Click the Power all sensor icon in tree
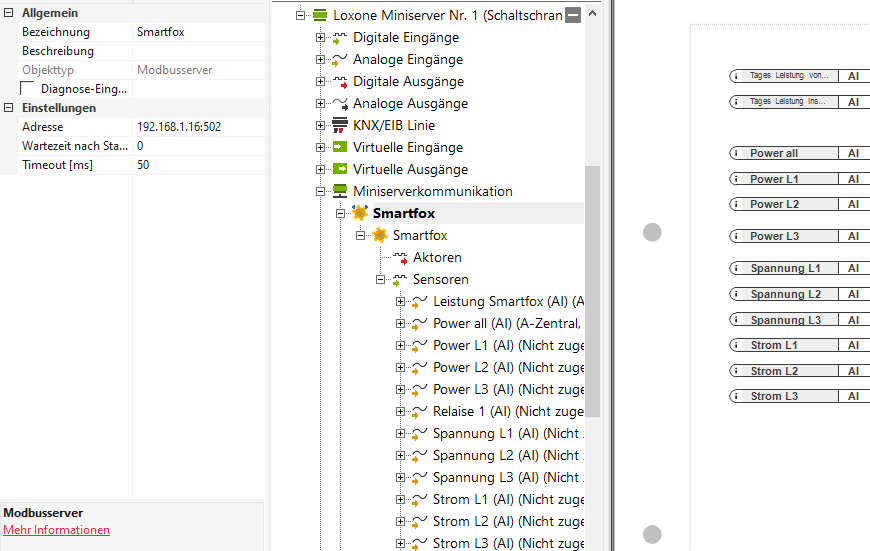The image size is (870, 551). tap(419, 323)
